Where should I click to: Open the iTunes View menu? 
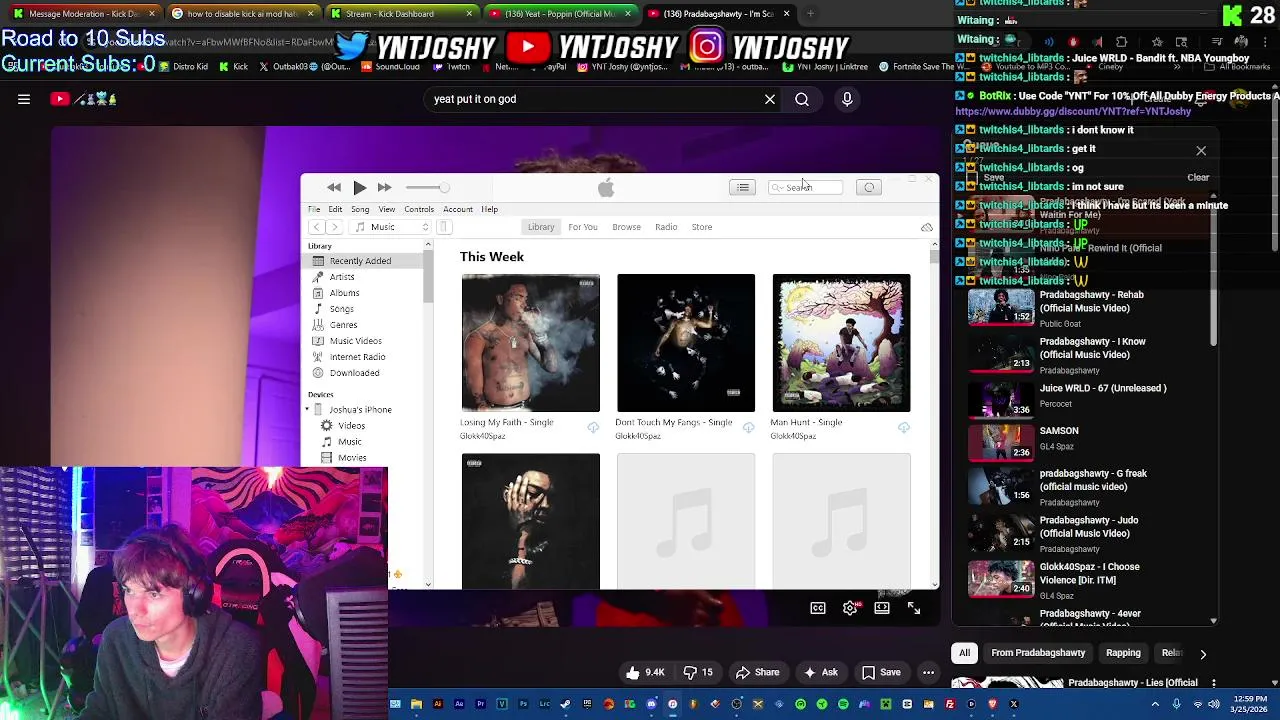387,209
